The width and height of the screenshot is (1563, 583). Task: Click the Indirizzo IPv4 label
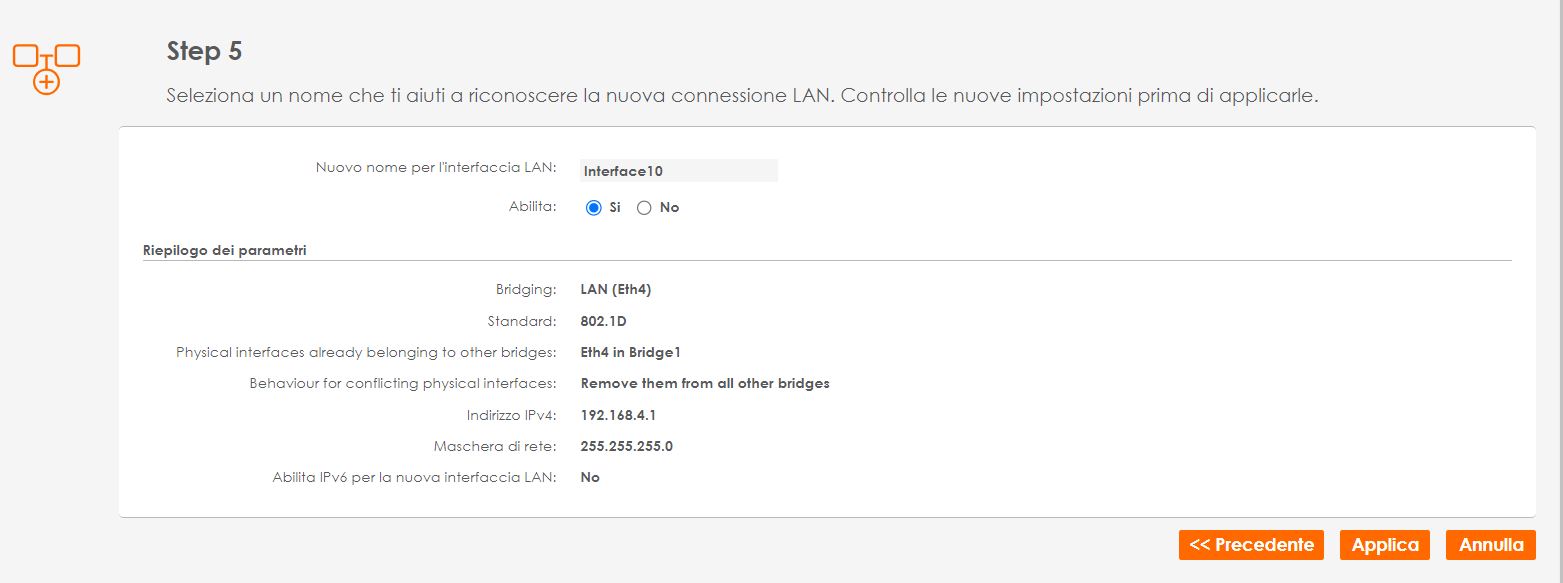pyautogui.click(x=511, y=415)
